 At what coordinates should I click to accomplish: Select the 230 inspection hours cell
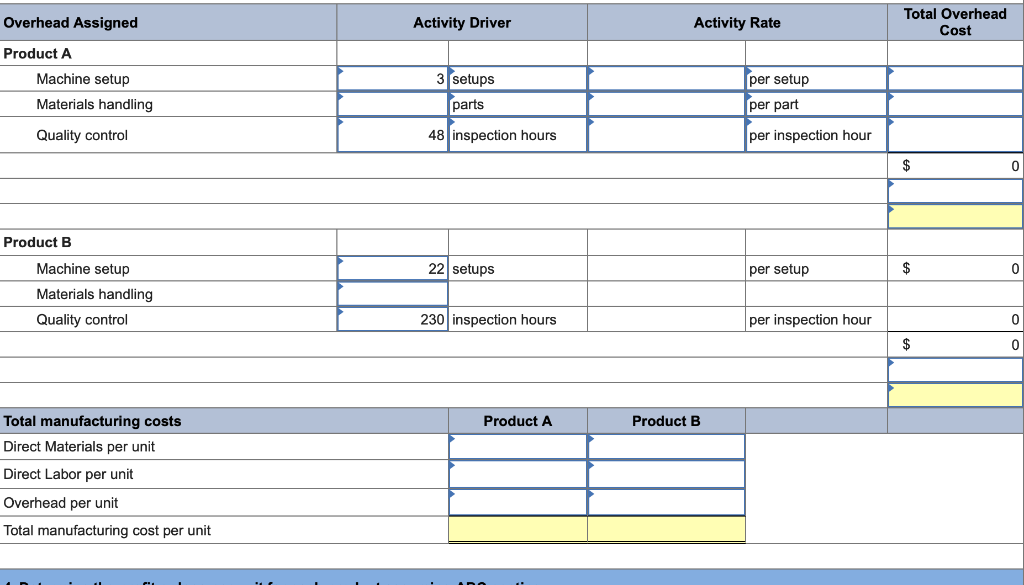(x=392, y=319)
